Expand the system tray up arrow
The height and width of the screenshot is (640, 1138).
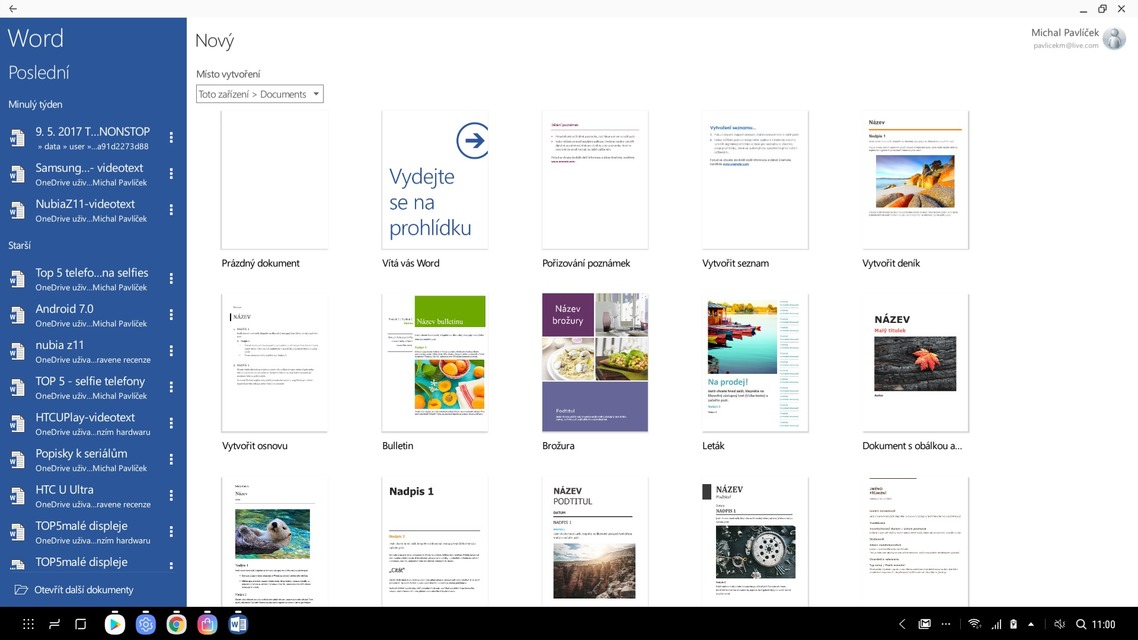[1031, 624]
